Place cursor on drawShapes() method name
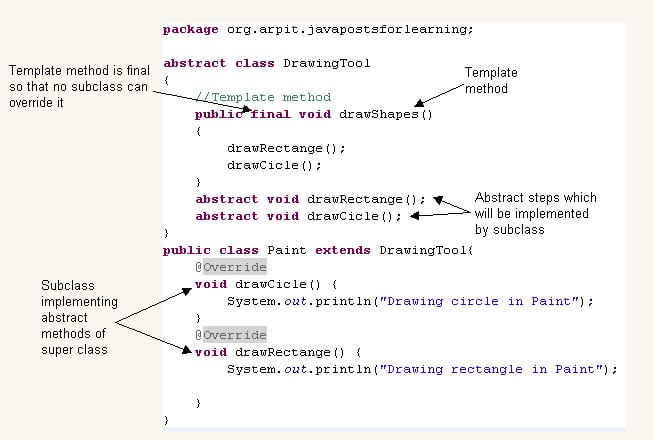Viewport: 654px width, 440px height. (386, 114)
